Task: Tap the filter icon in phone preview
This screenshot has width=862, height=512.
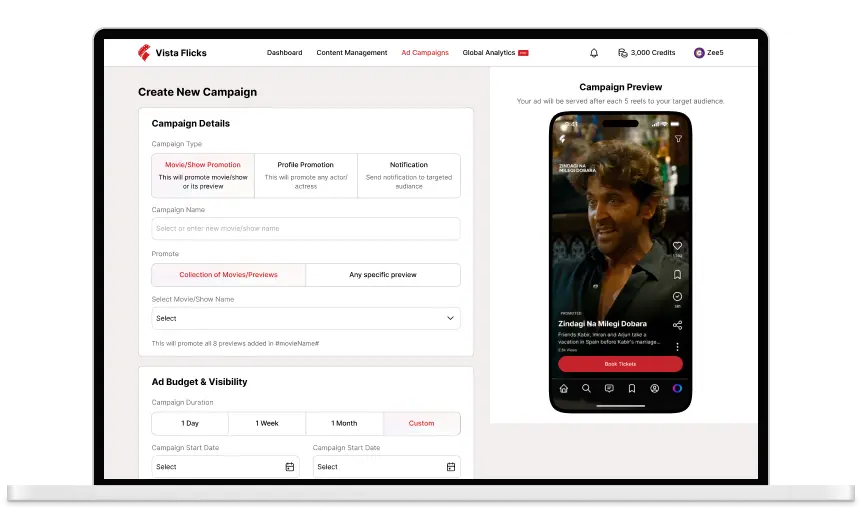Action: click(678, 139)
